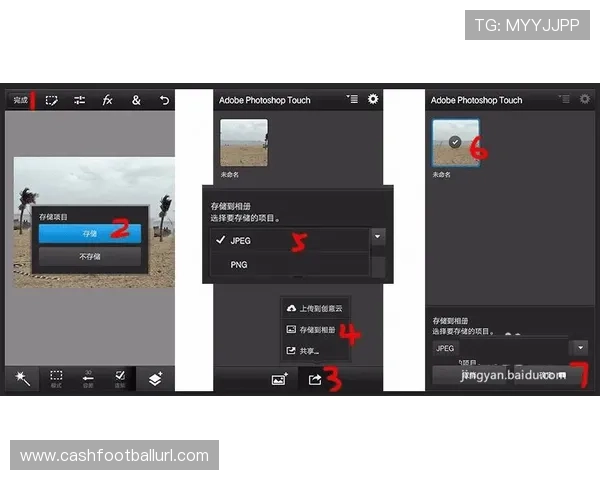
Task: Select 存储到相册 save to camera roll
Action: pyautogui.click(x=315, y=330)
